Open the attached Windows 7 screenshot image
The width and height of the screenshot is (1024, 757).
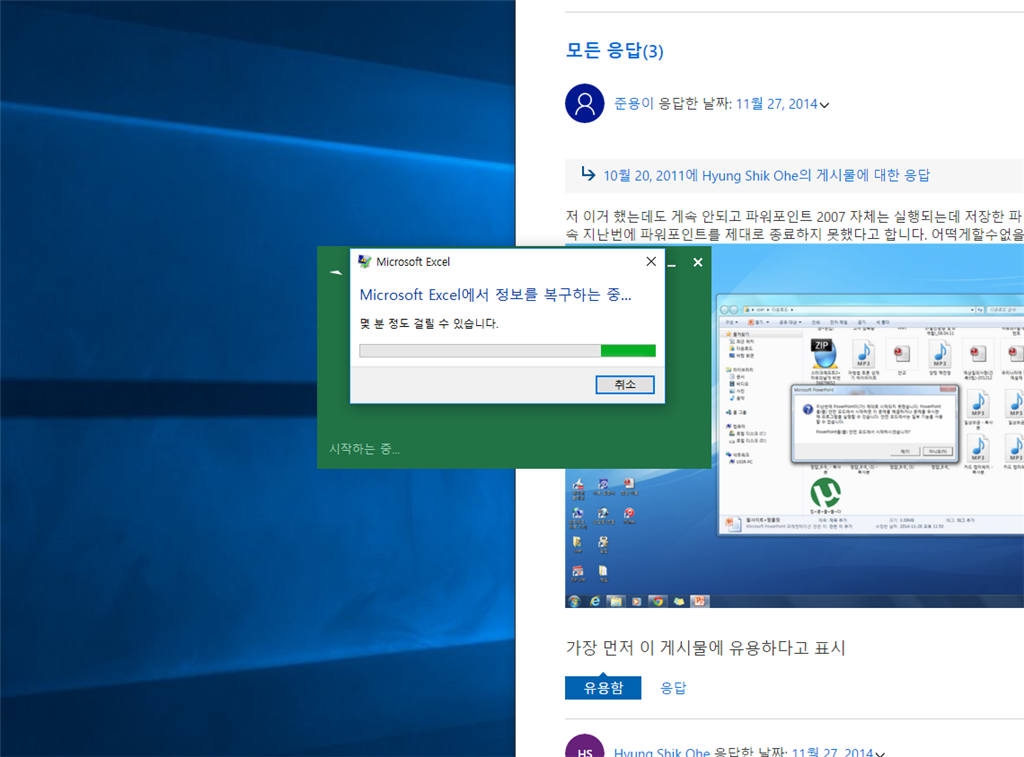point(794,427)
